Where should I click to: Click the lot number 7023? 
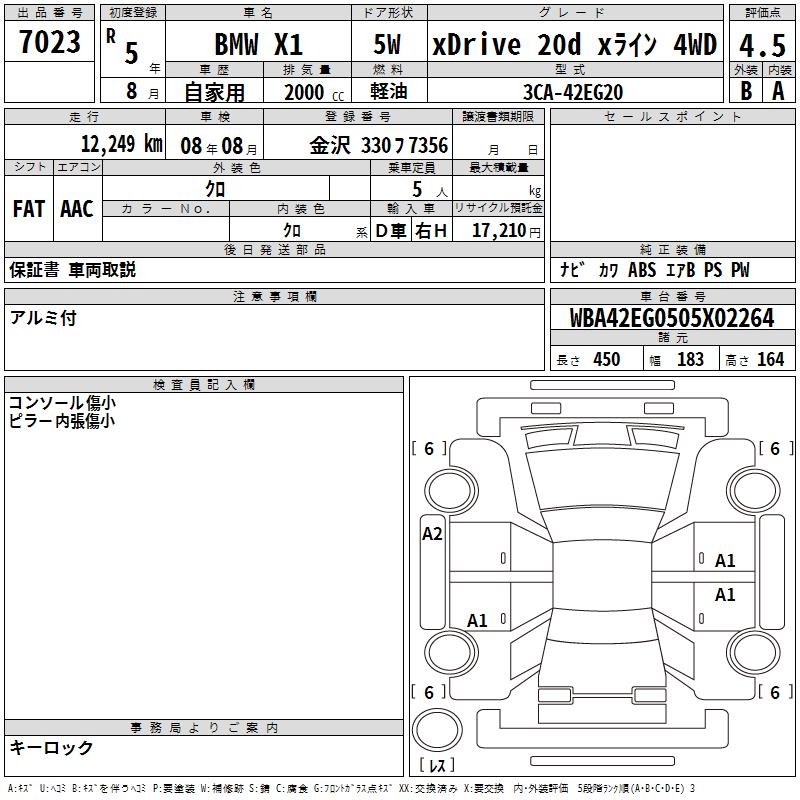coord(49,41)
